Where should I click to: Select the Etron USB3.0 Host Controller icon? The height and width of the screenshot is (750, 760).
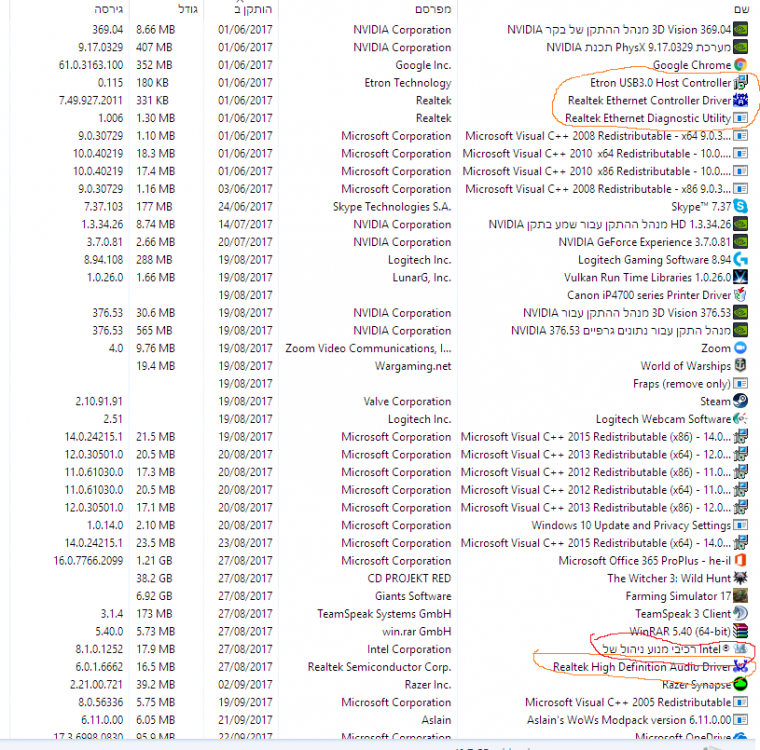[740, 82]
